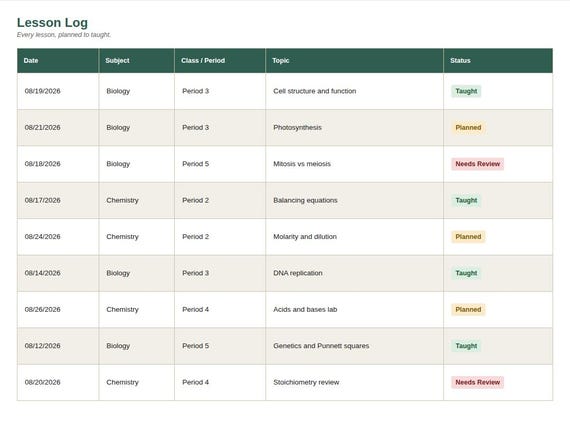Click the topic 'DNA replication'
Screen dimensions: 570x422
(x=298, y=273)
